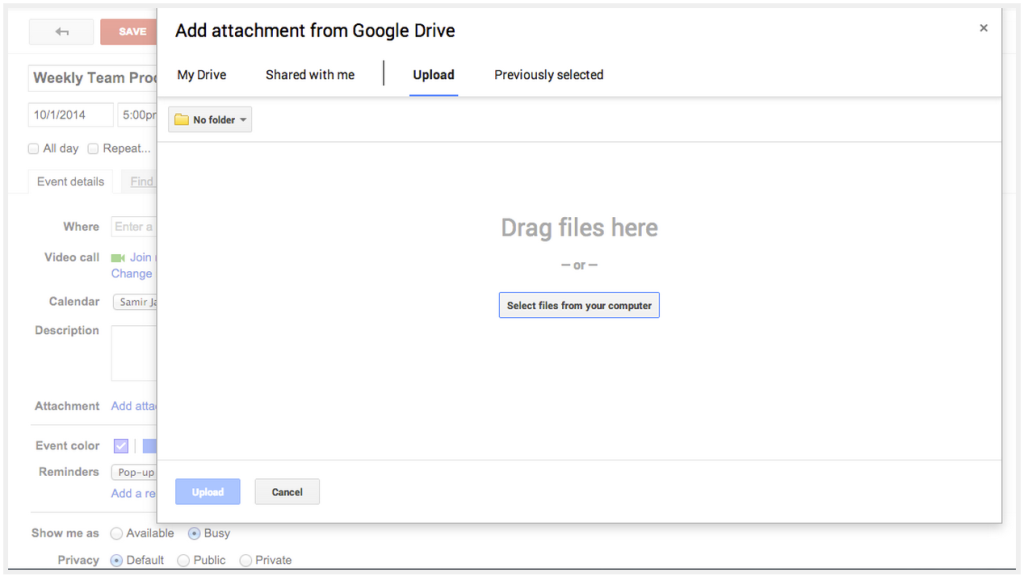
Task: Go back using the arrow button
Action: pyautogui.click(x=61, y=31)
